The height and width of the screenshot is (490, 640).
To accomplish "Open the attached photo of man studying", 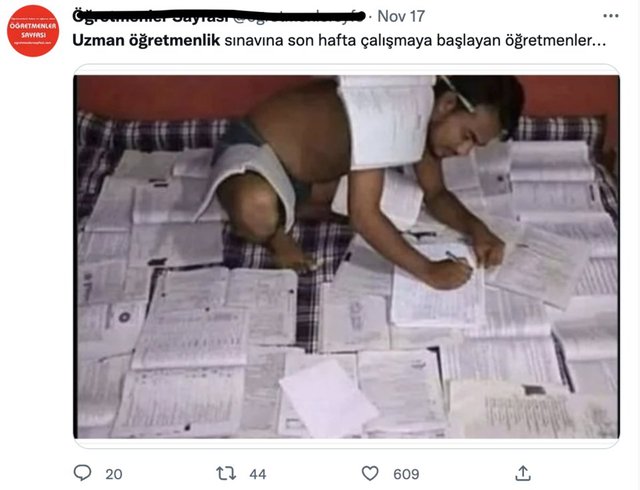I will pos(347,256).
